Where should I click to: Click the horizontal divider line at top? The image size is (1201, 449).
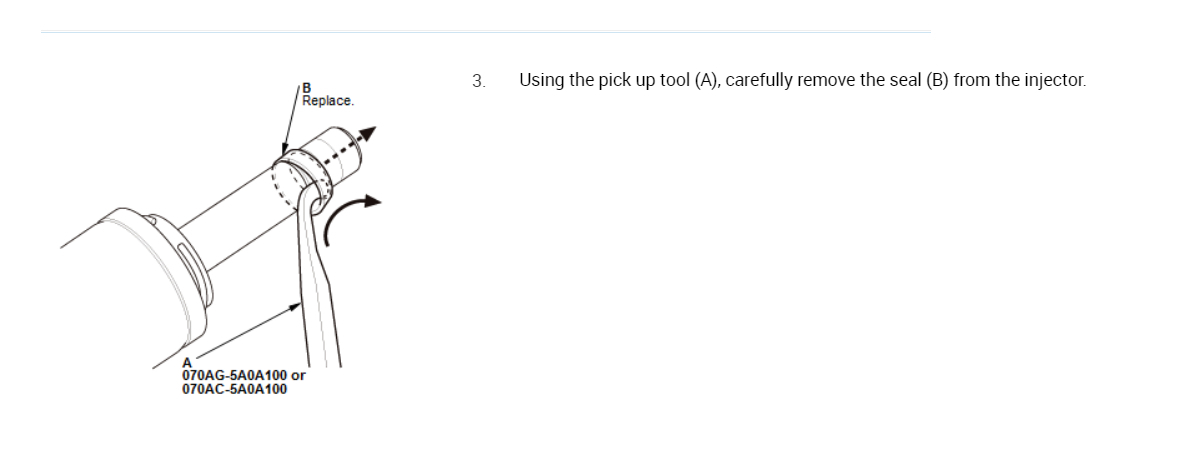(x=485, y=32)
